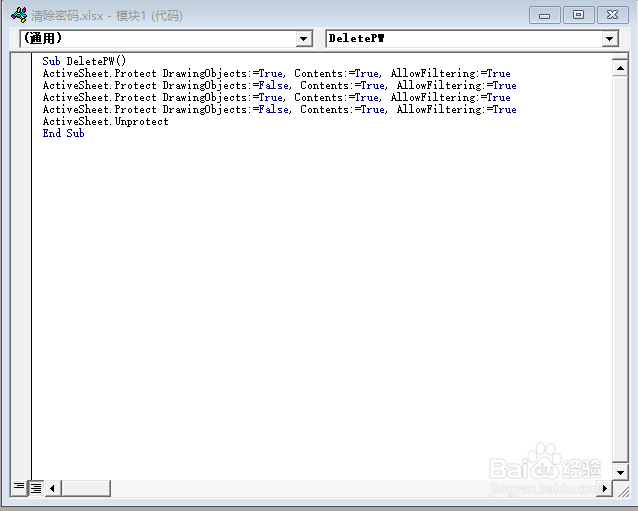The image size is (638, 511).
Task: Click the ActiveSheet.Unprotect line
Action: [105, 122]
